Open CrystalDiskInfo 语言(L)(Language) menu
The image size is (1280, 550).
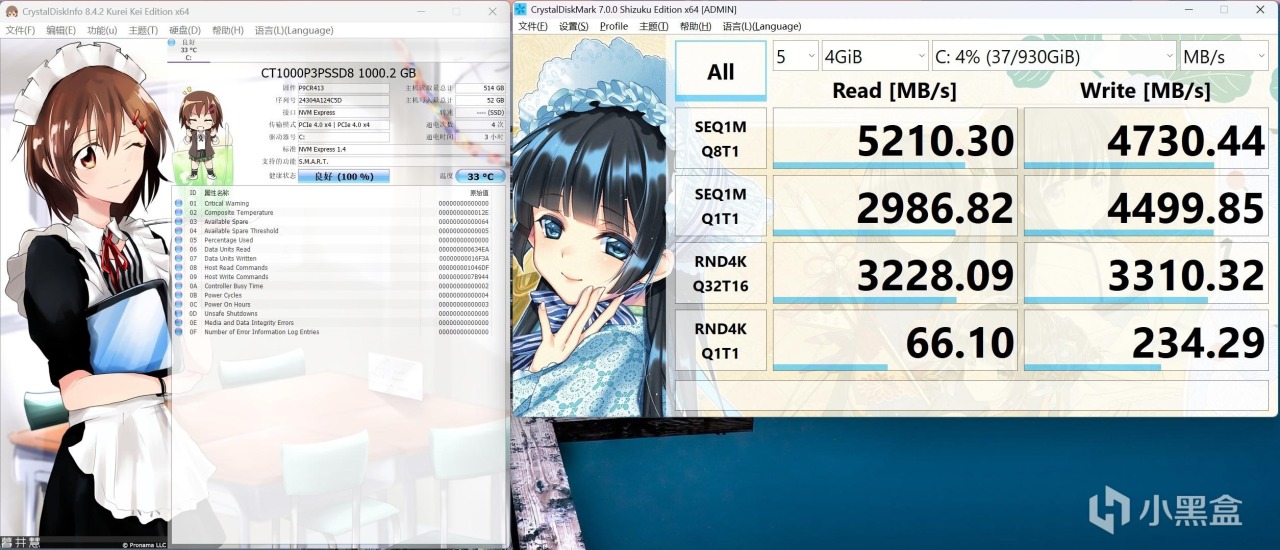pyautogui.click(x=294, y=30)
